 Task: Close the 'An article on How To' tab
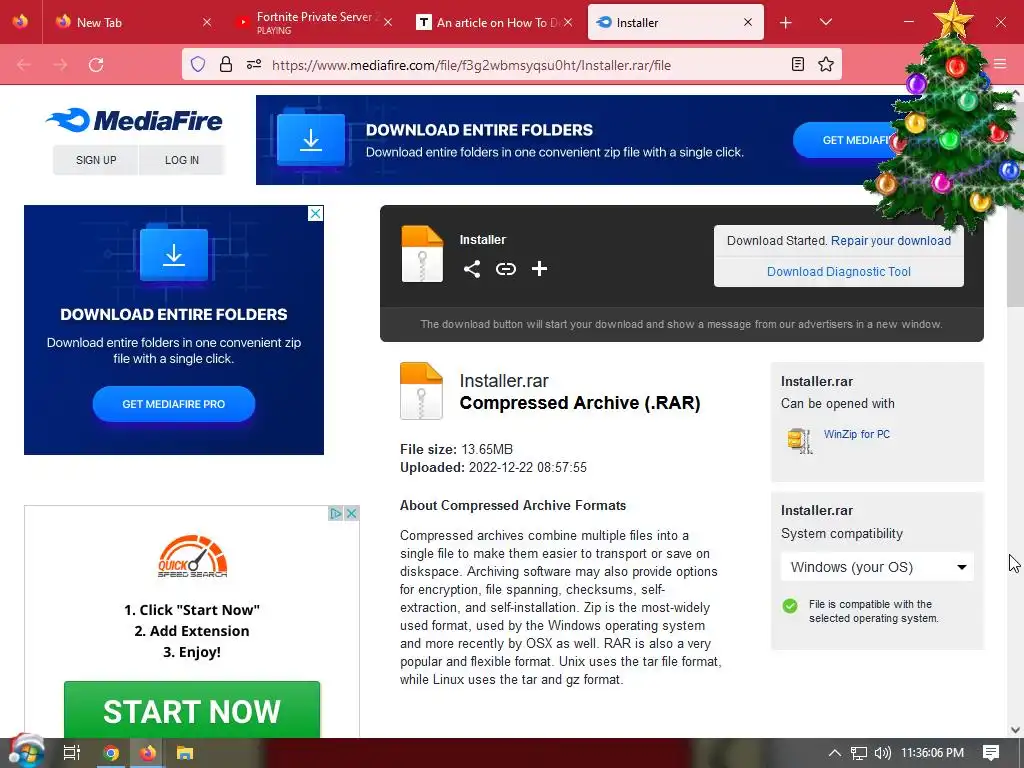[x=568, y=22]
